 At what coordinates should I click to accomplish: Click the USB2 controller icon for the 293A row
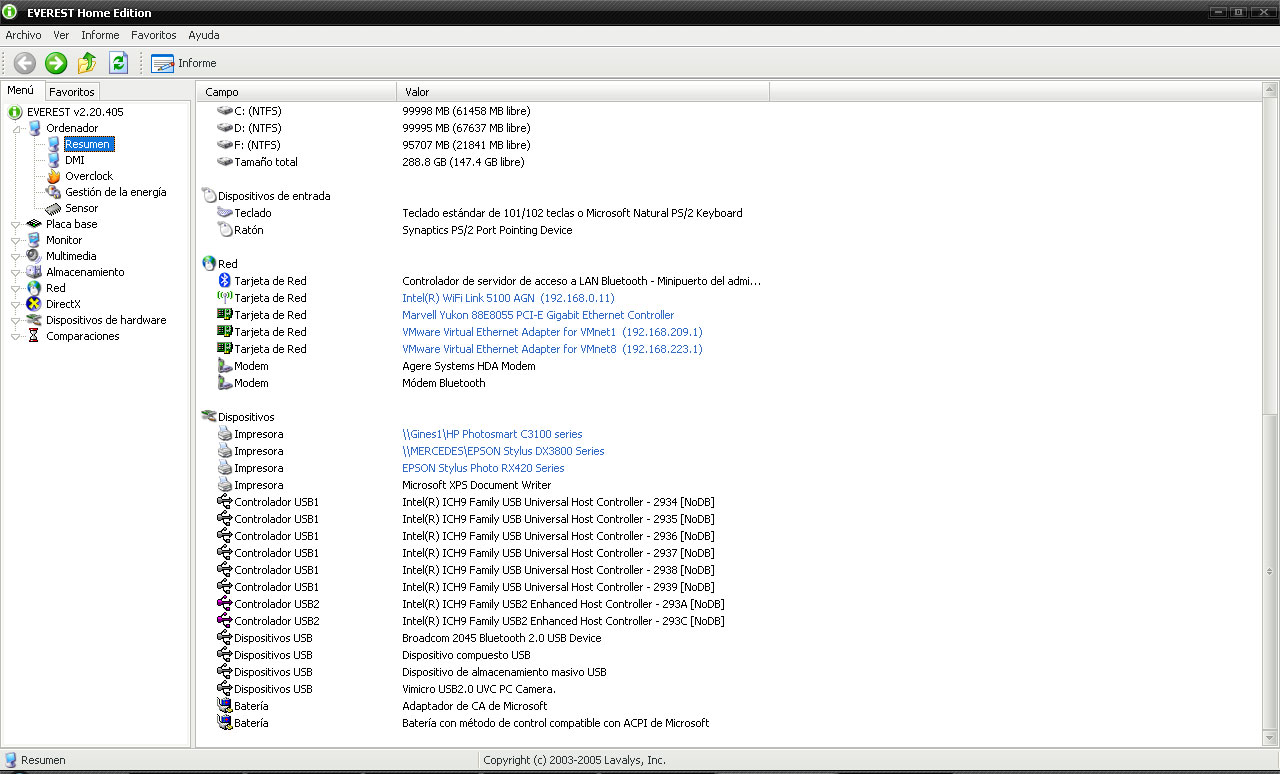225,604
